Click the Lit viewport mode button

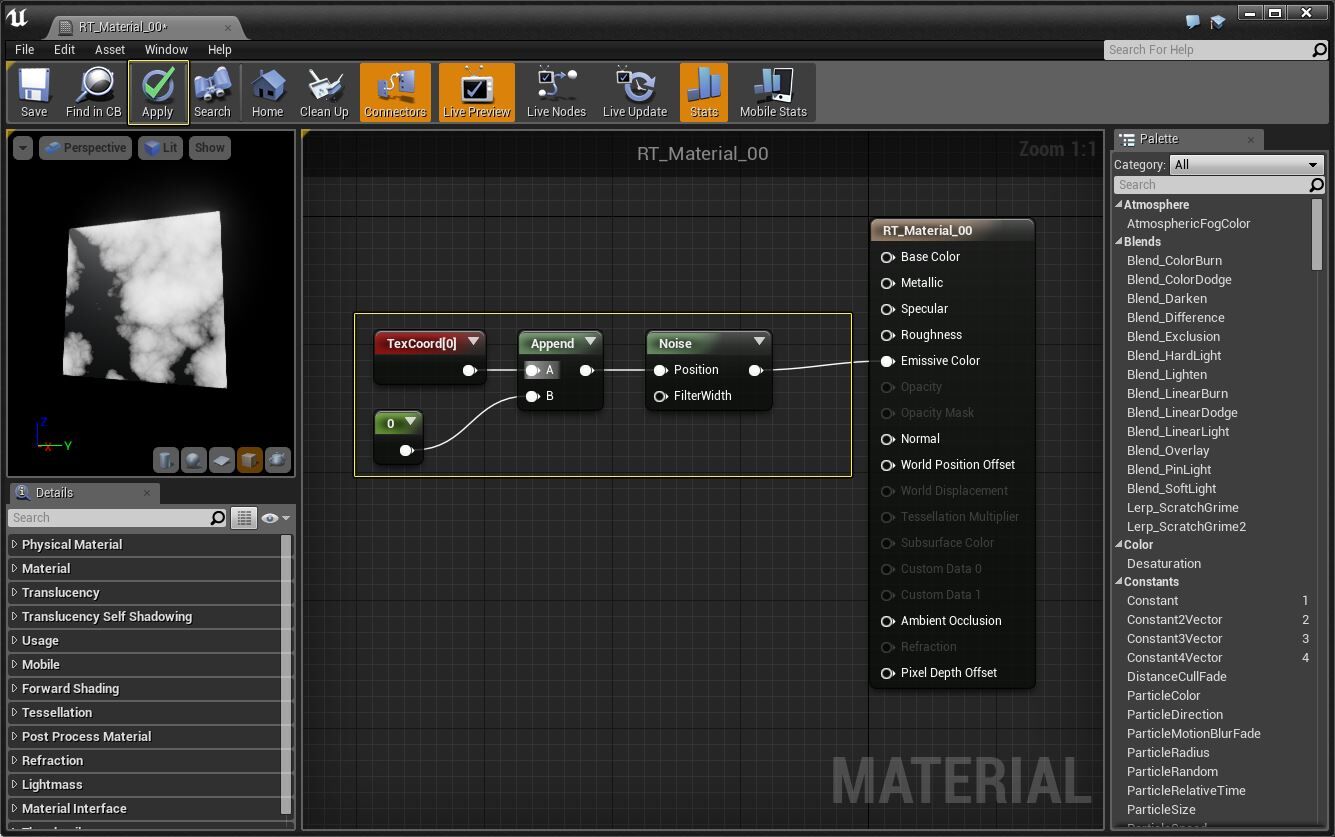coord(160,147)
